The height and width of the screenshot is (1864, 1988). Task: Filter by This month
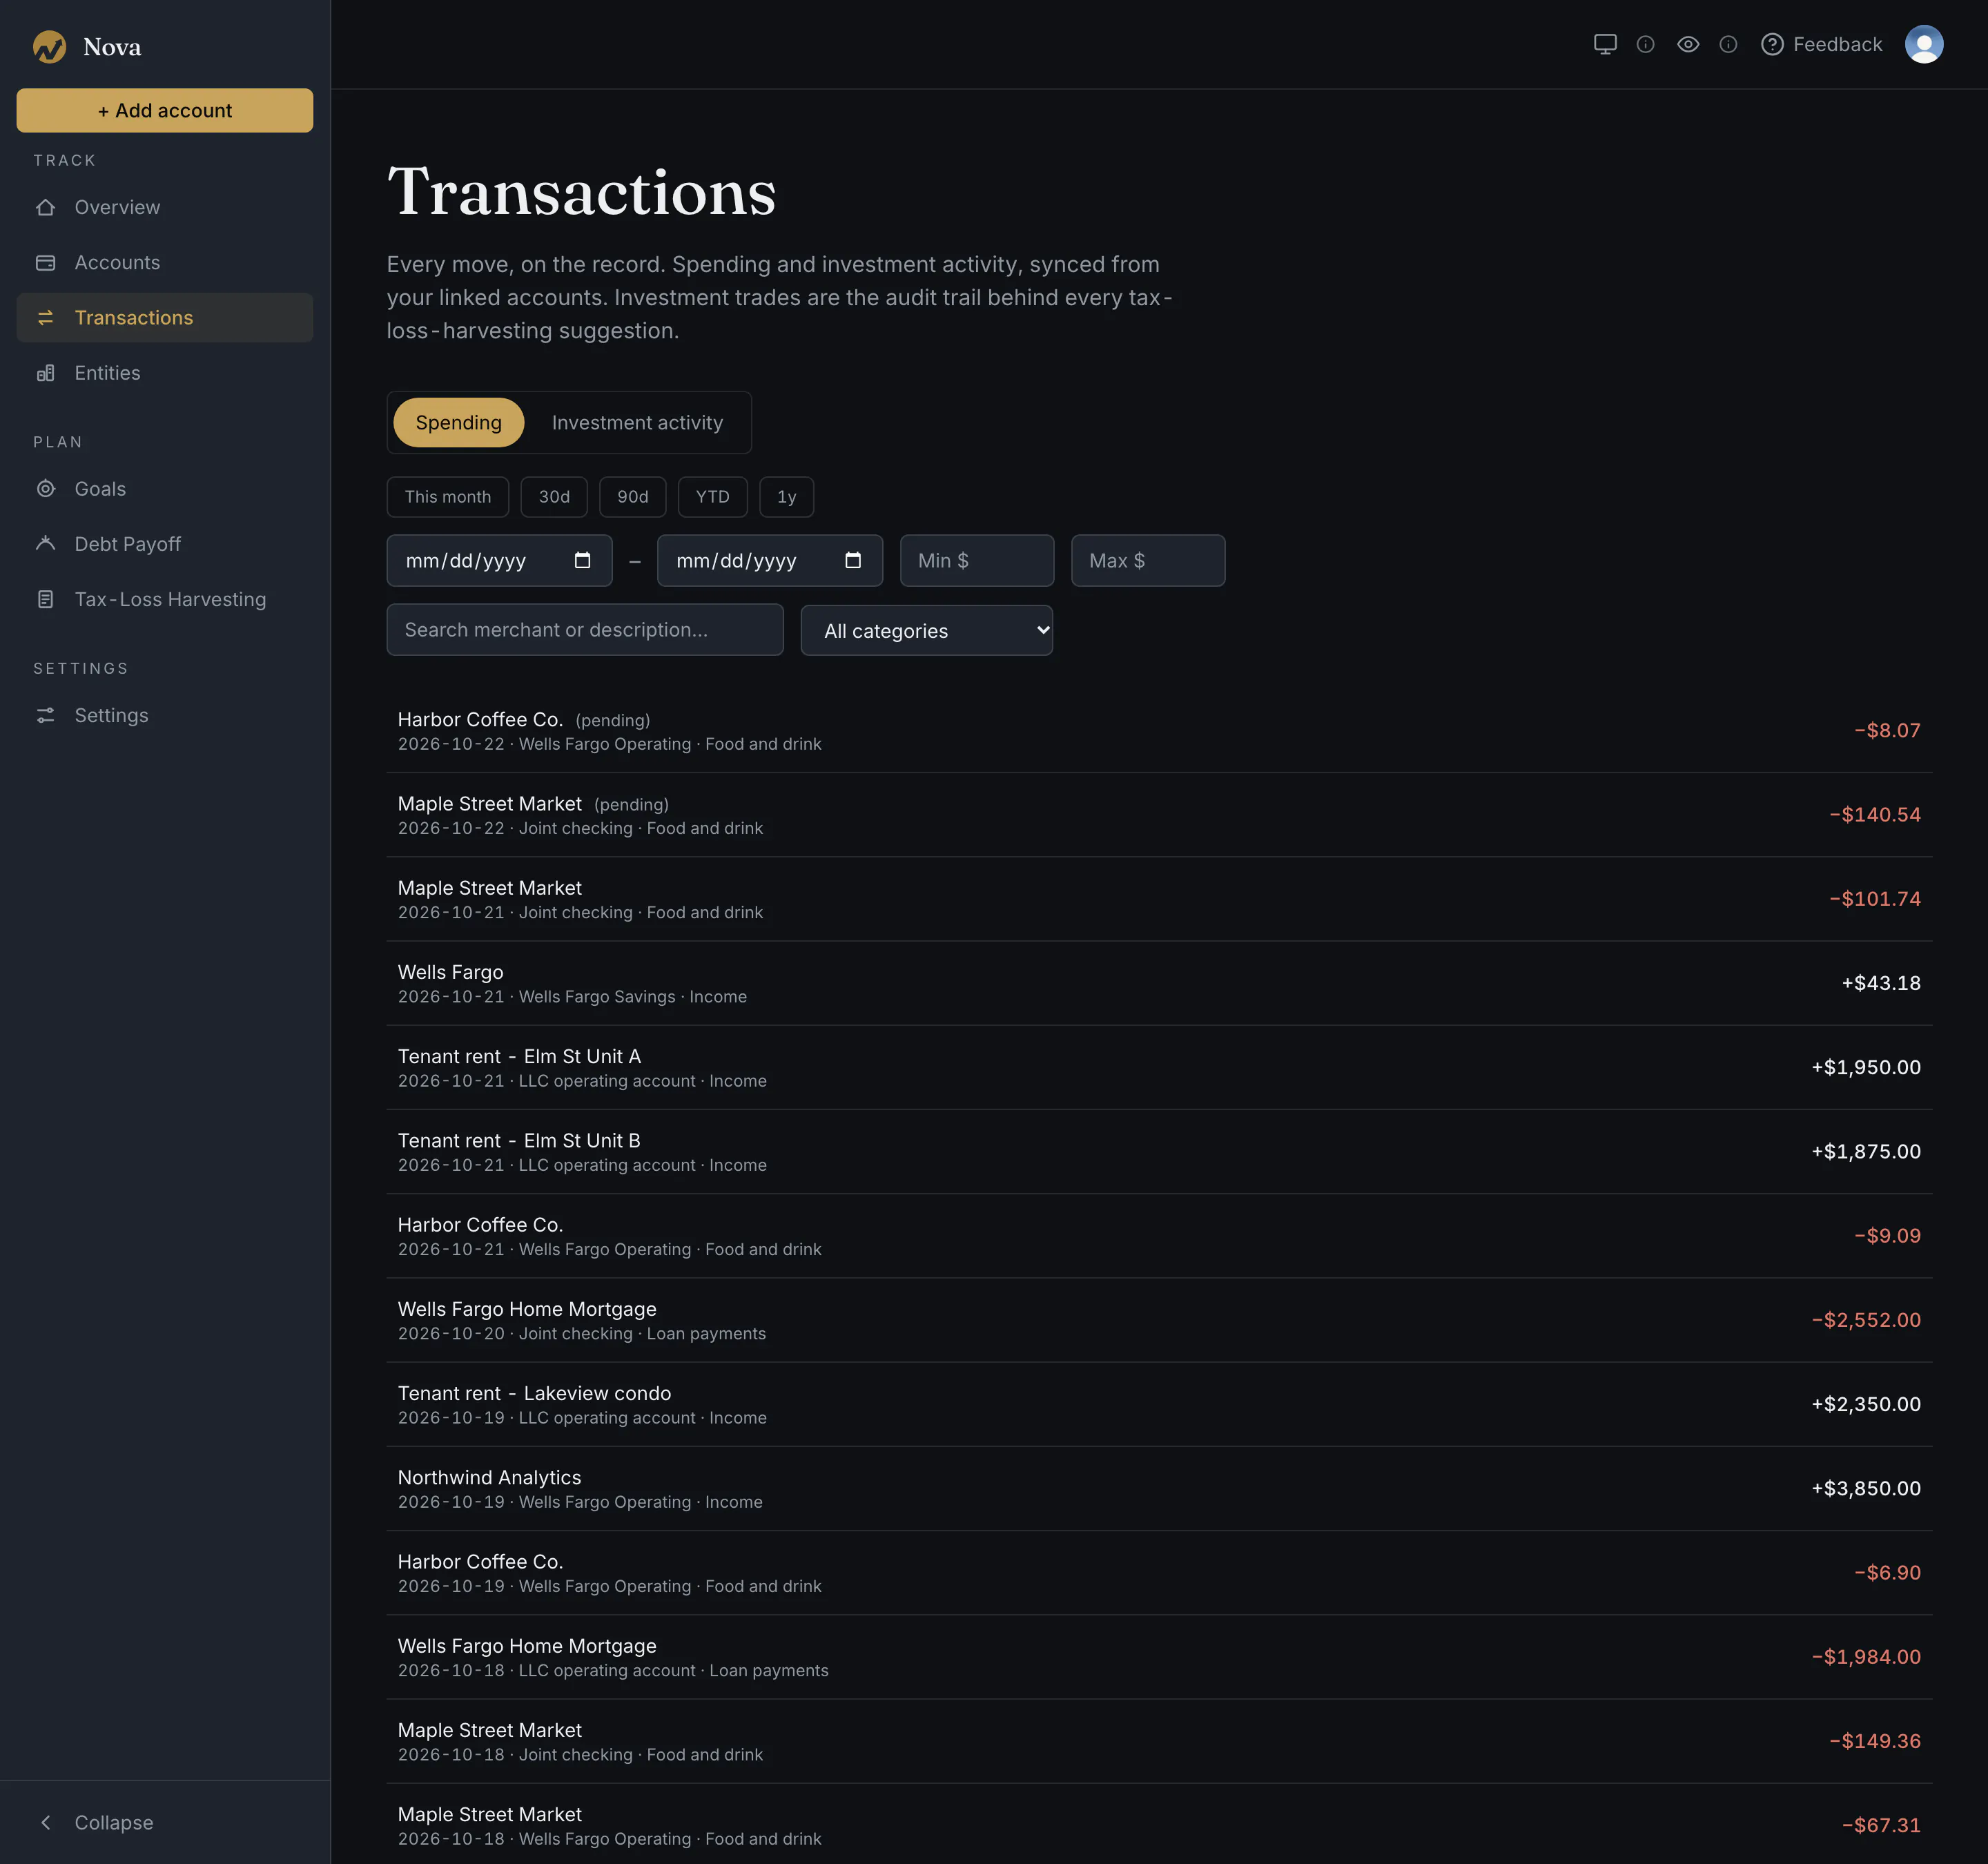(448, 497)
